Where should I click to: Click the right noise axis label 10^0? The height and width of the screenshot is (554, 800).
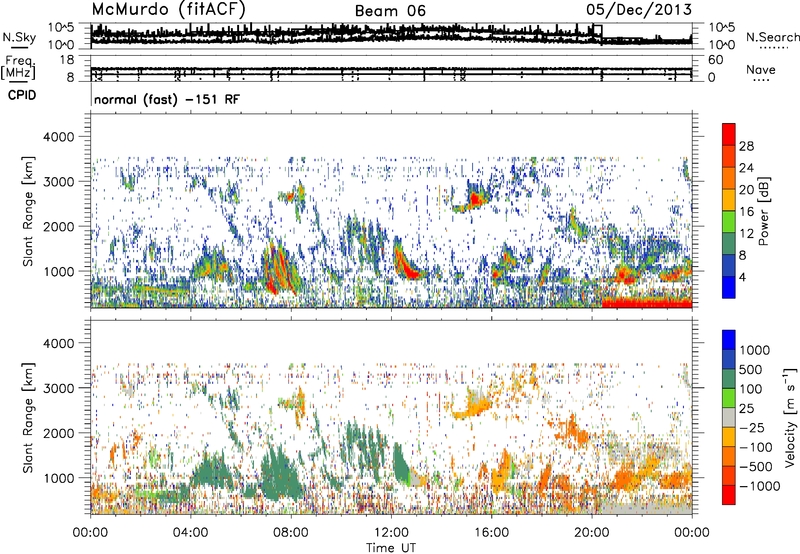[x=722, y=45]
